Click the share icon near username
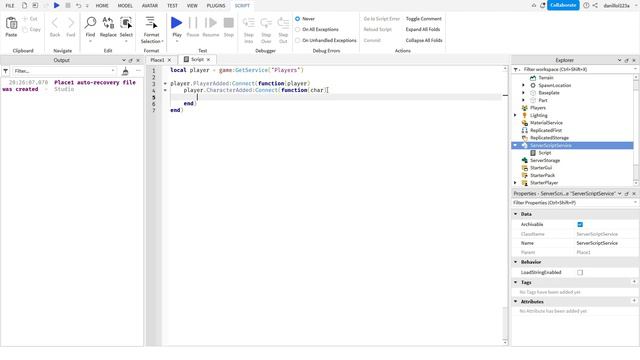The height and width of the screenshot is (360, 640). 595,5
